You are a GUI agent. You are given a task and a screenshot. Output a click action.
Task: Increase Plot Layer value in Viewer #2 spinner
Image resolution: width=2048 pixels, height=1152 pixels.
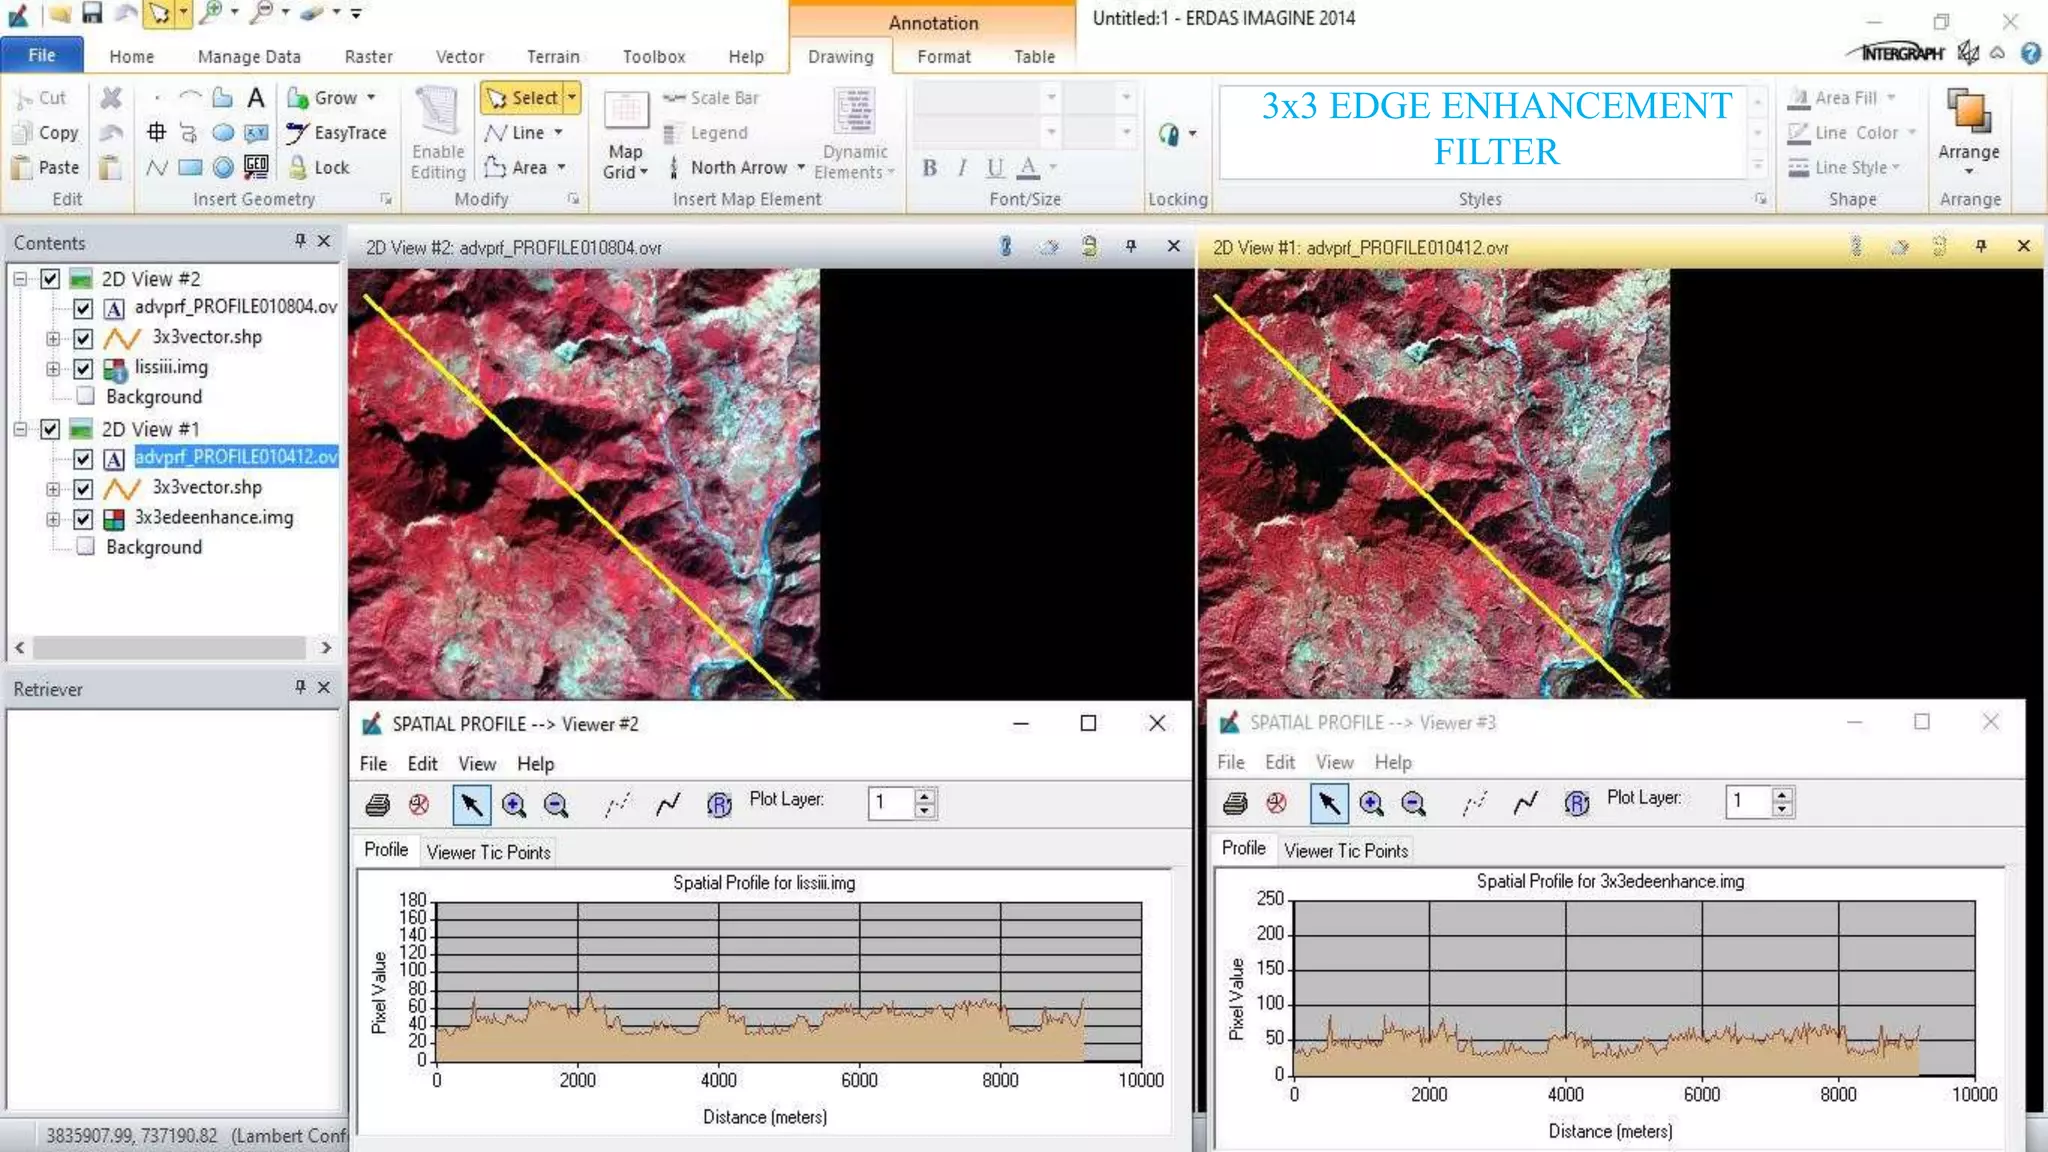926,796
